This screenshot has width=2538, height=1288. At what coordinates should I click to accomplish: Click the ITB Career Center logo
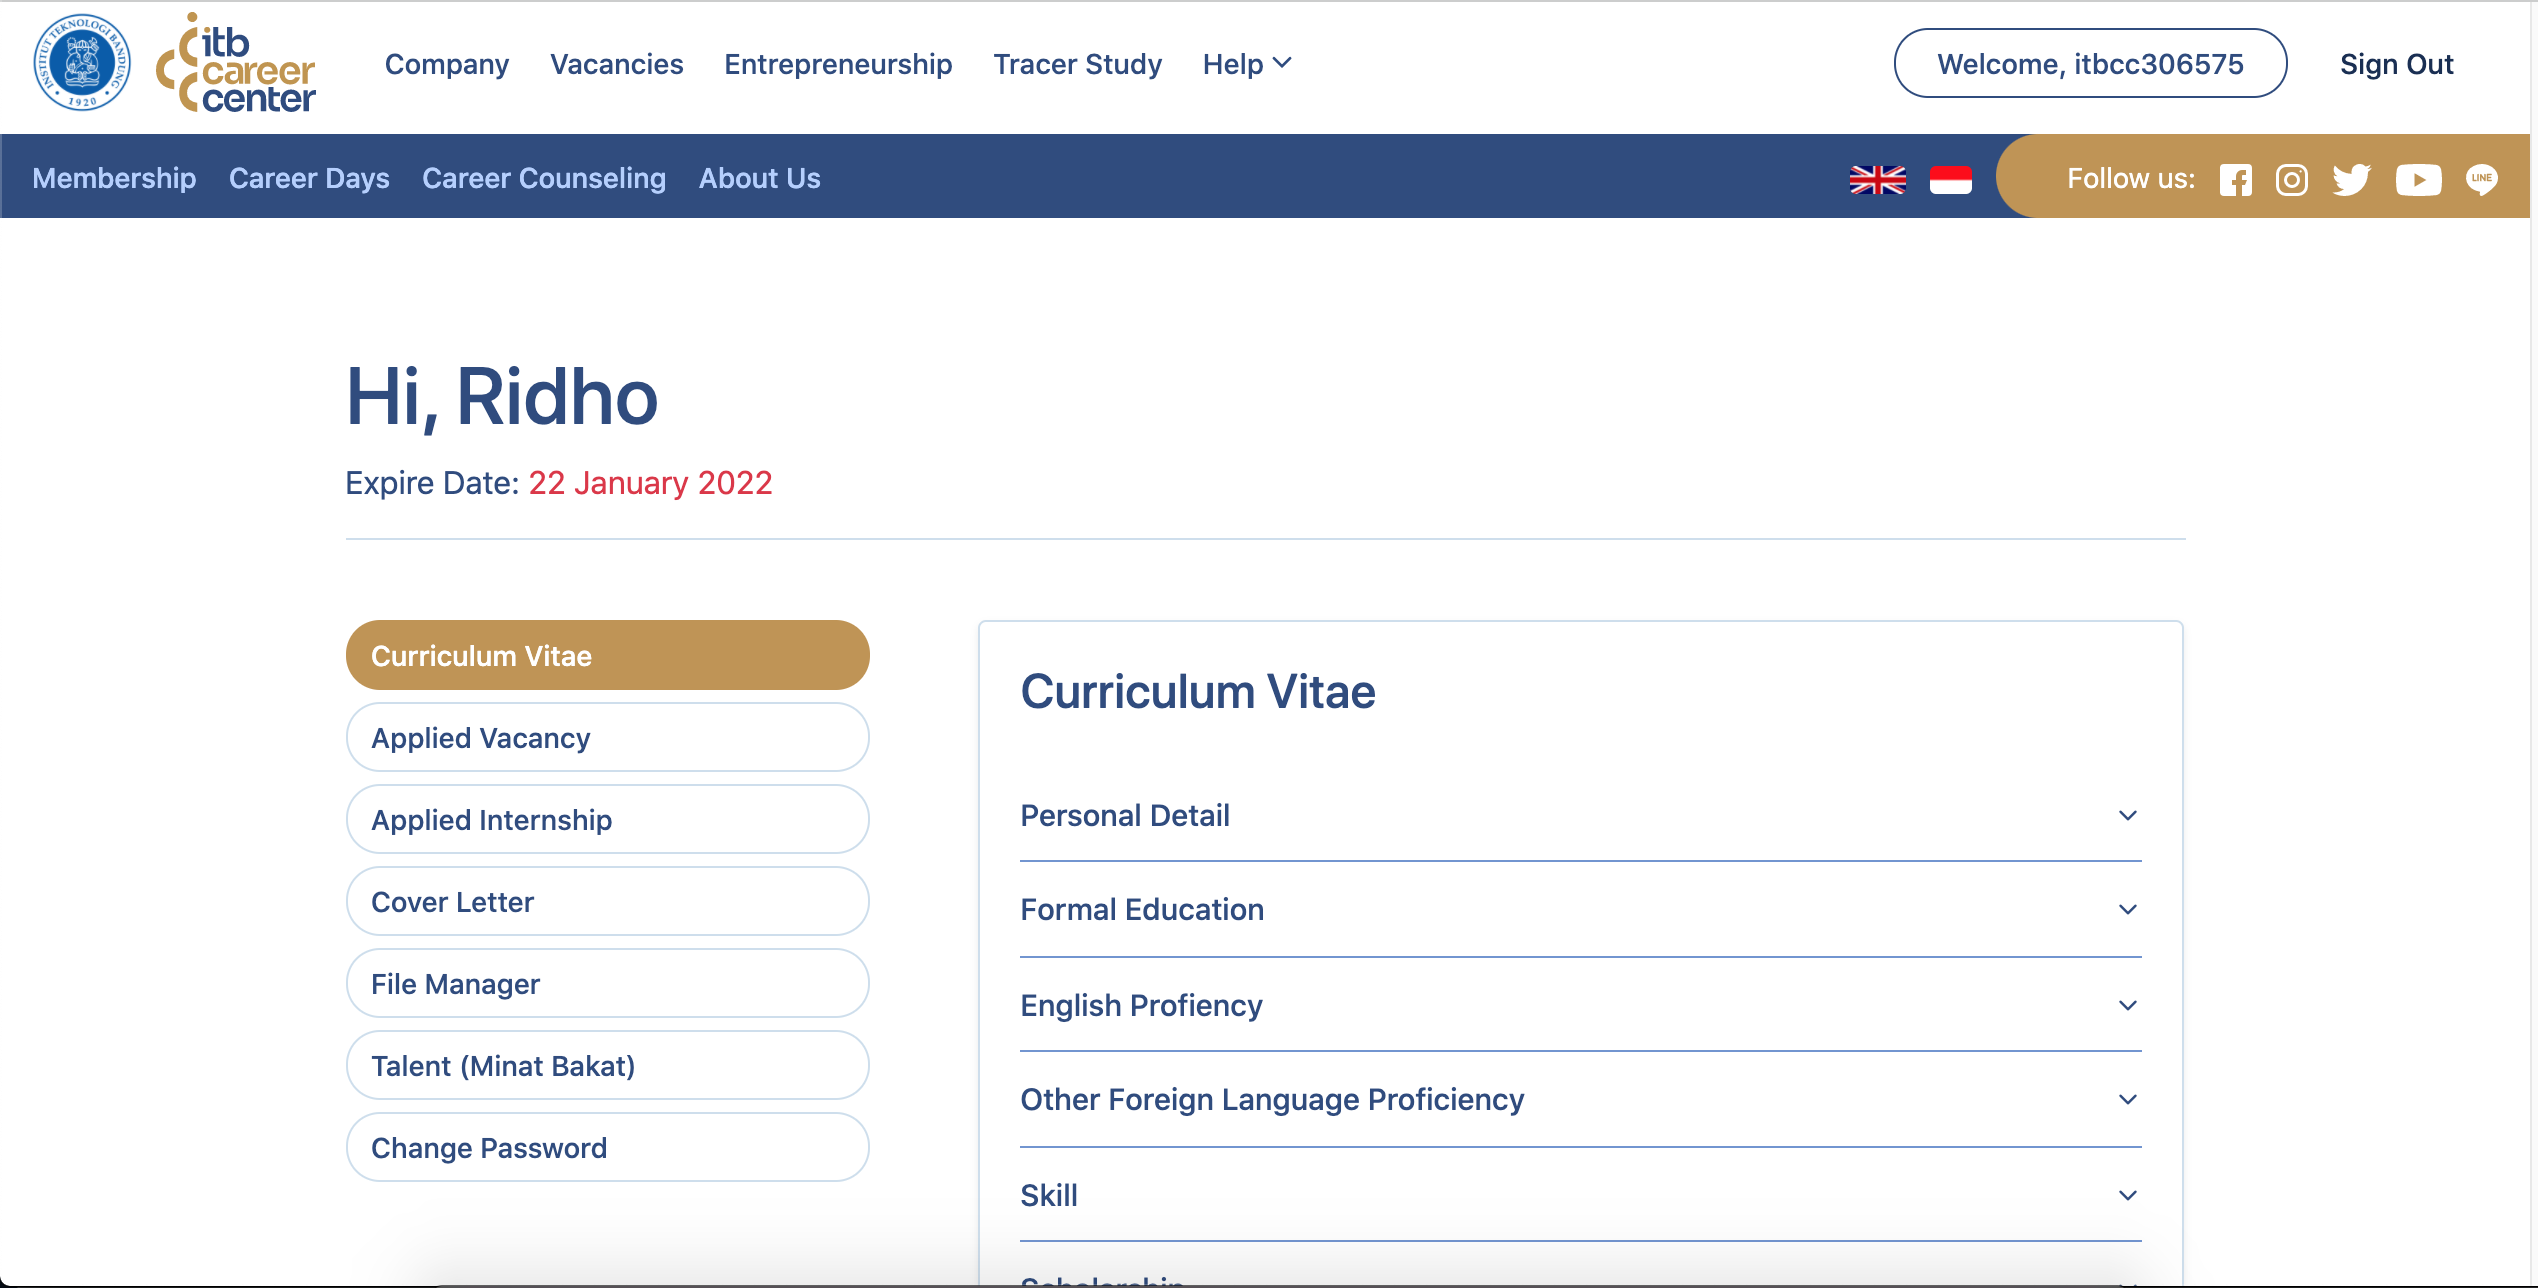click(236, 64)
